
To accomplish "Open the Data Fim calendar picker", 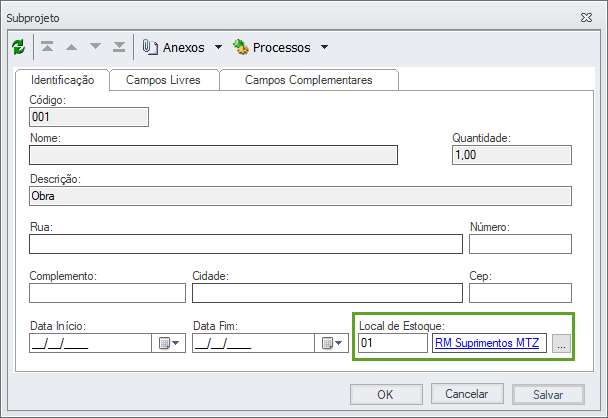I will (x=329, y=343).
